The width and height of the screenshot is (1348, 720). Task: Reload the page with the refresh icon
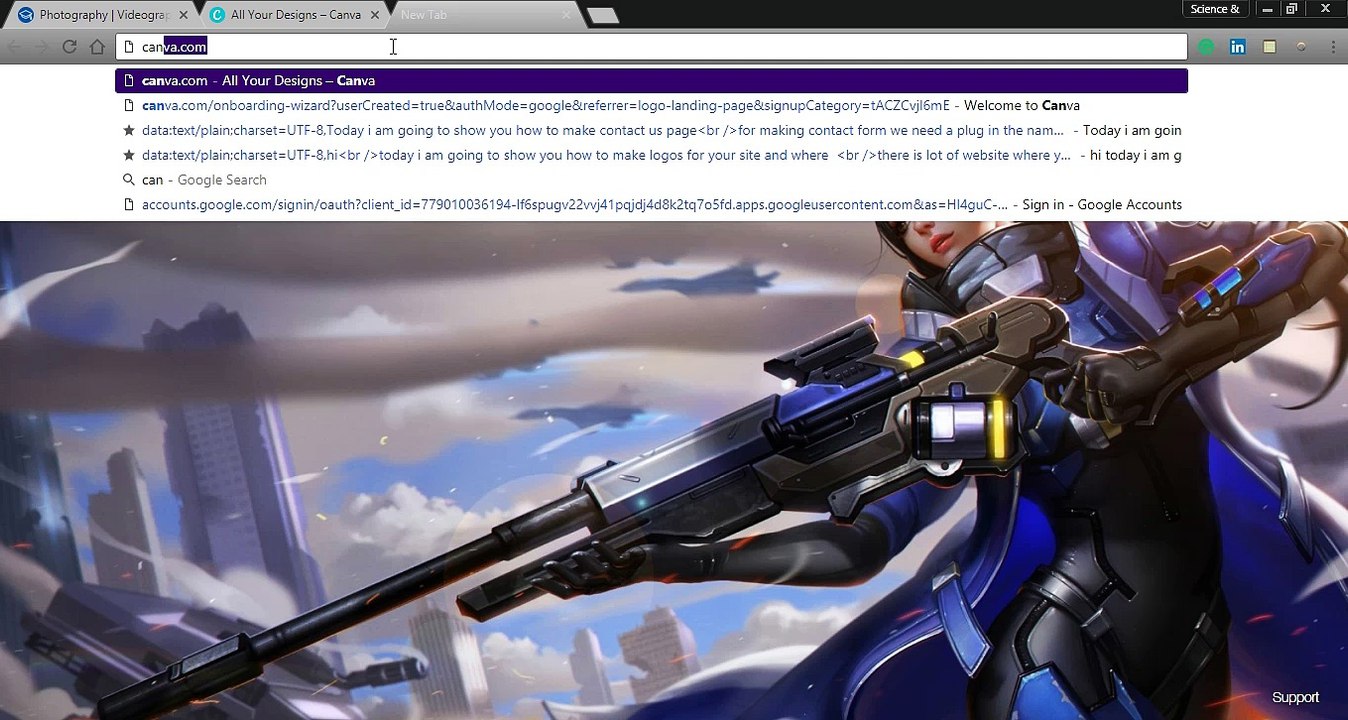69,47
